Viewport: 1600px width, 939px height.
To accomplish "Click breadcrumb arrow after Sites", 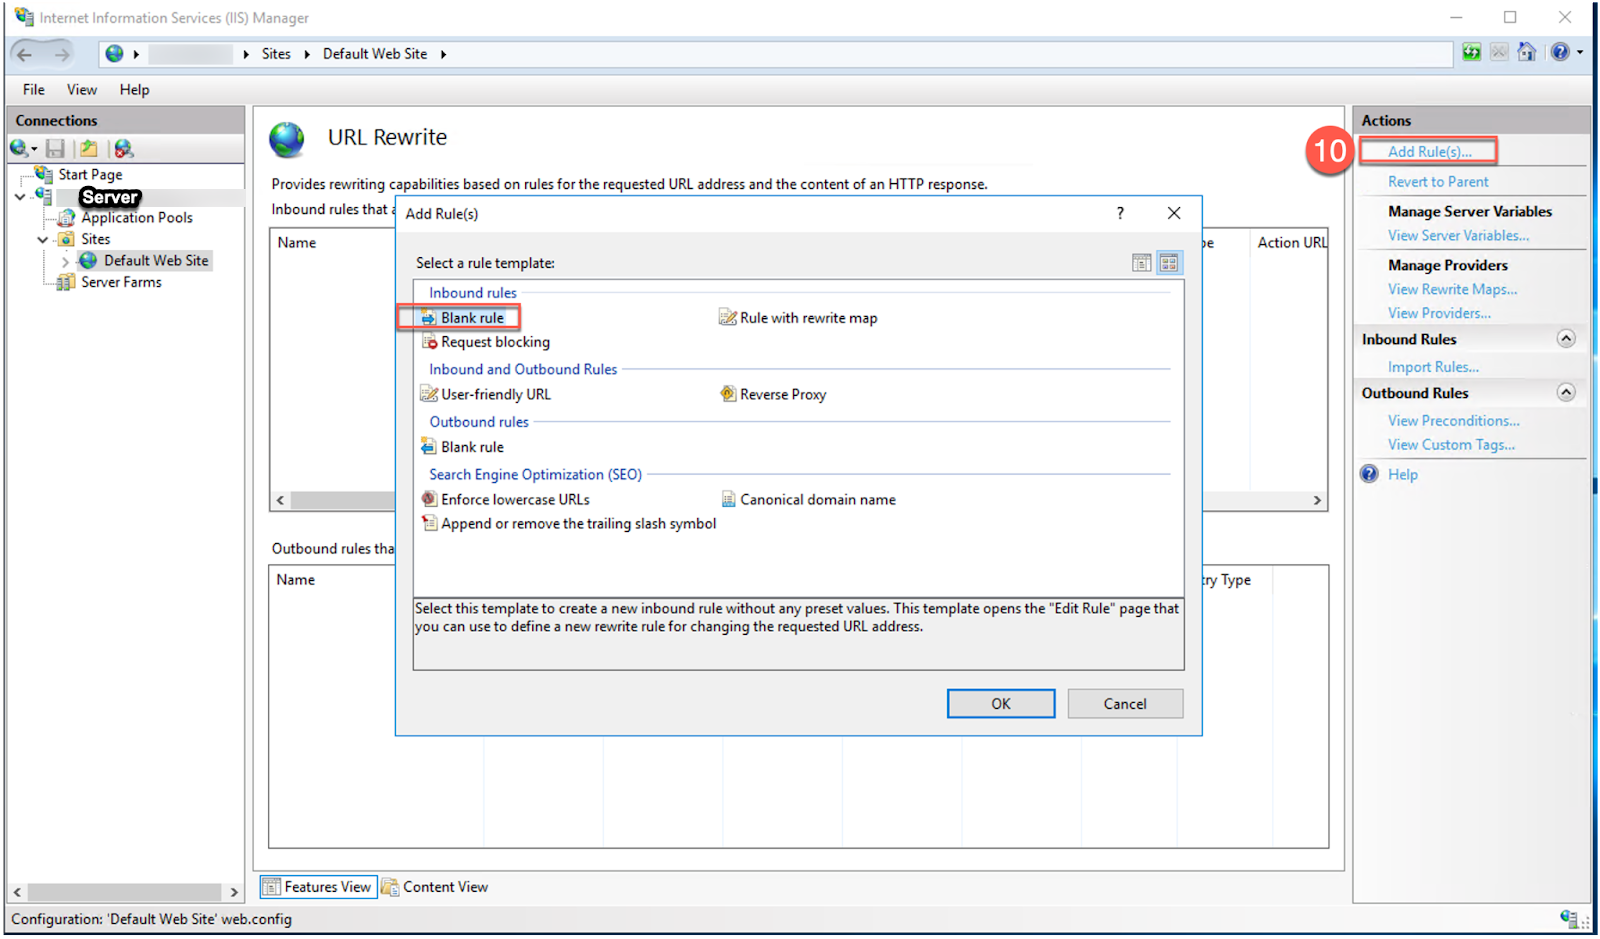I will [307, 54].
